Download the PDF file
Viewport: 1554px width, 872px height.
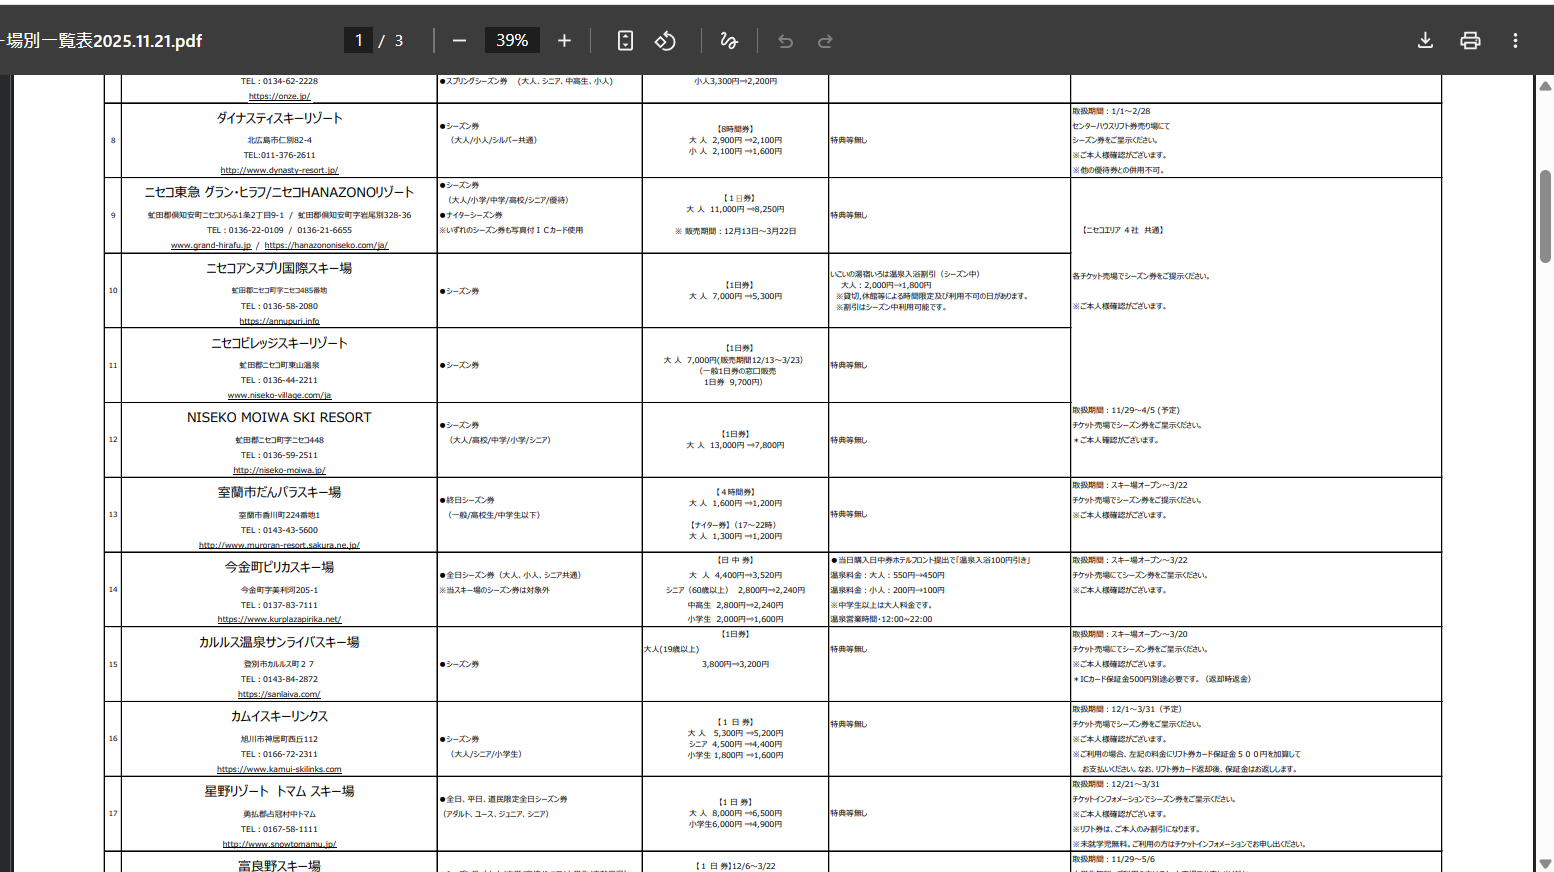click(x=1425, y=41)
